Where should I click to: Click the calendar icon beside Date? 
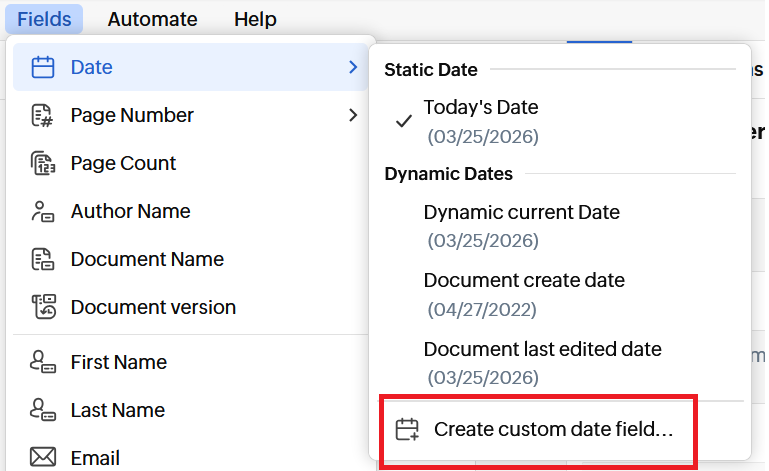[x=42, y=68]
